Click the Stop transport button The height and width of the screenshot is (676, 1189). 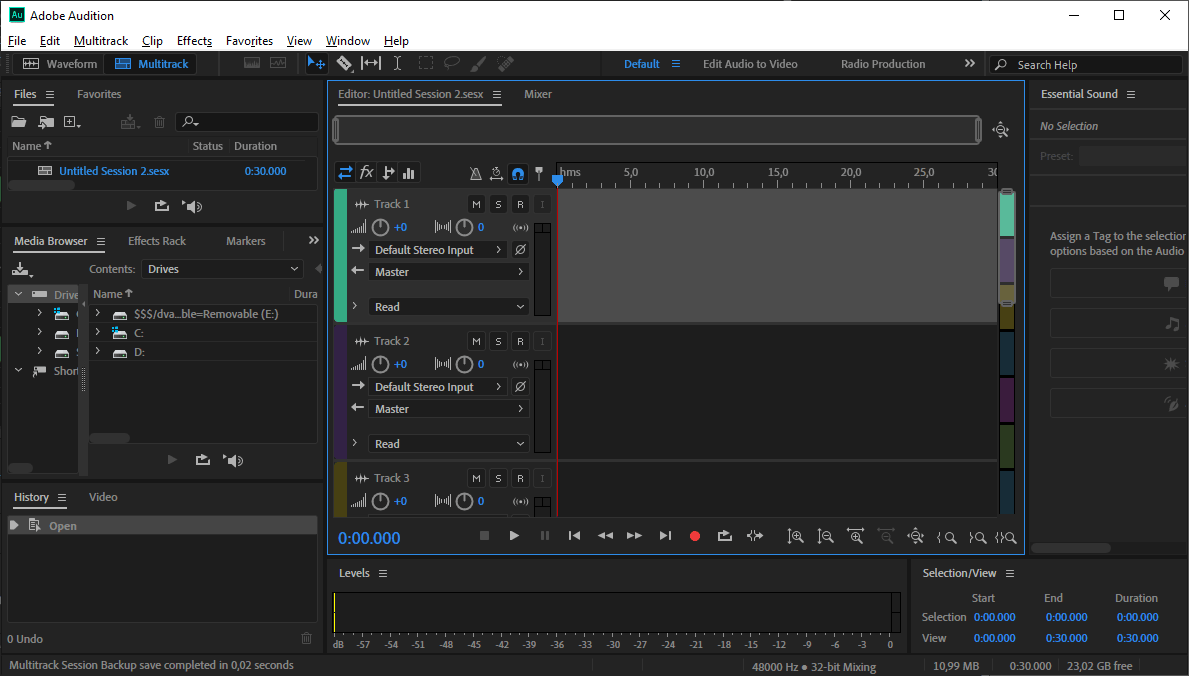485,536
